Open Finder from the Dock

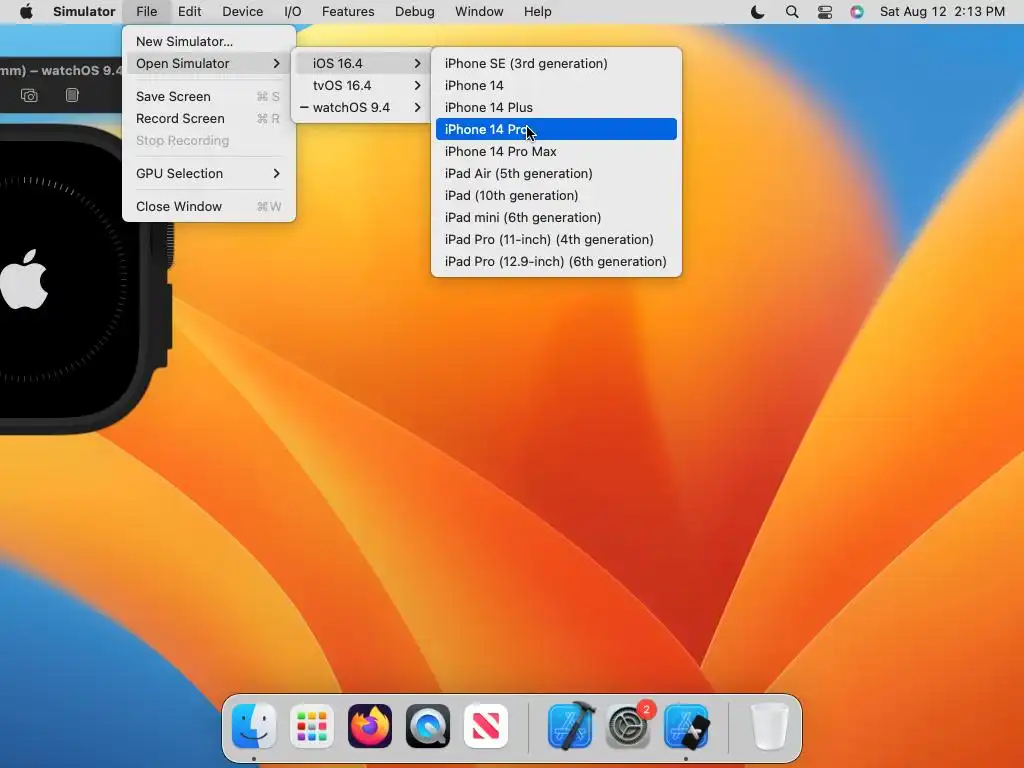(254, 726)
